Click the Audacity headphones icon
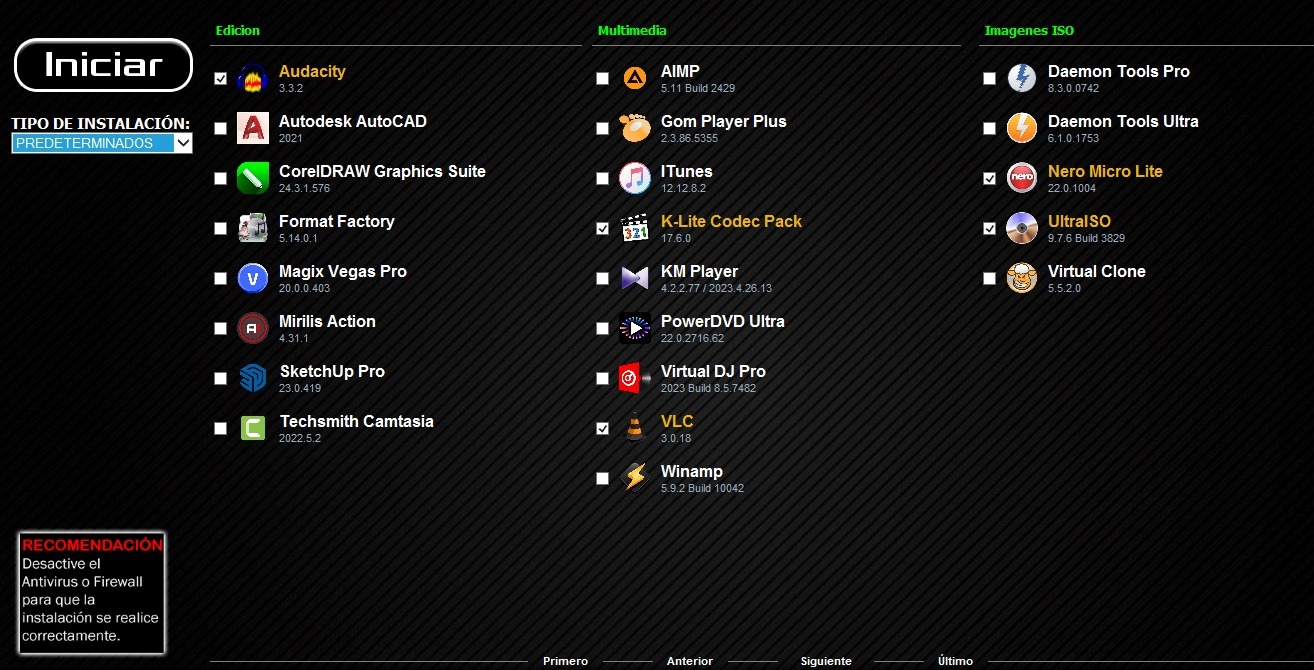Viewport: 1314px width, 670px height. [x=253, y=79]
